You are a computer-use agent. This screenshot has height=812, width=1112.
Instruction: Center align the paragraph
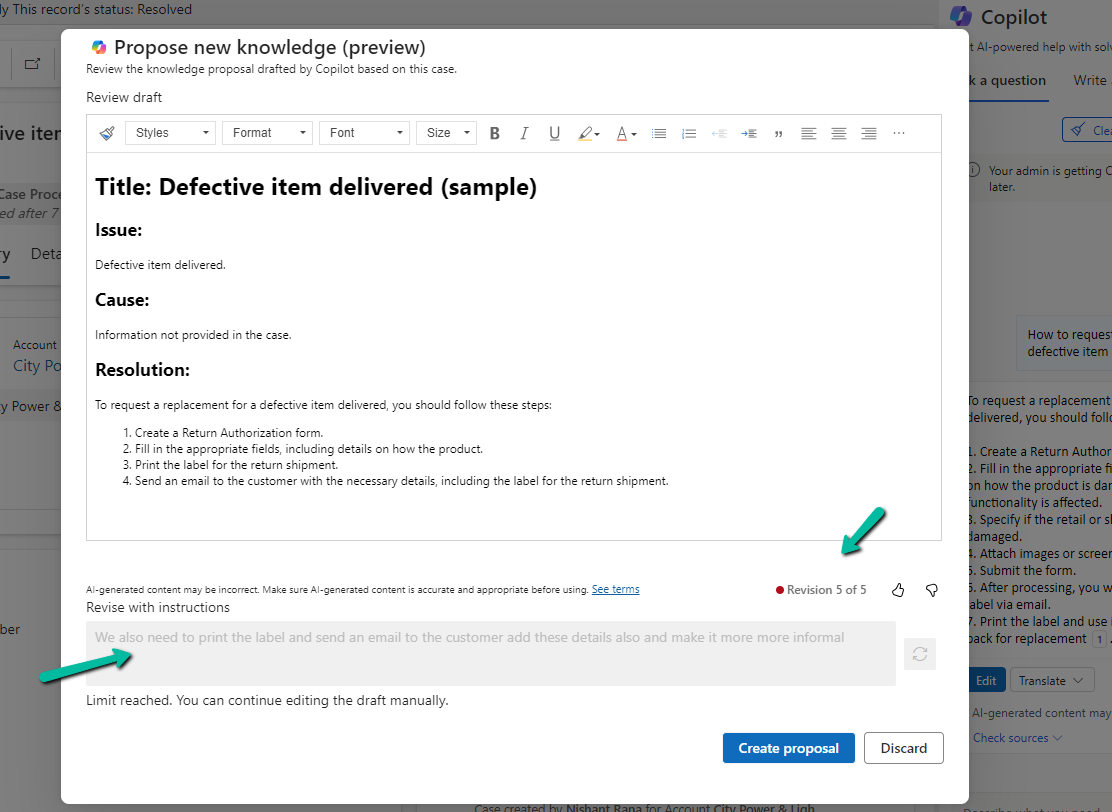pos(838,133)
